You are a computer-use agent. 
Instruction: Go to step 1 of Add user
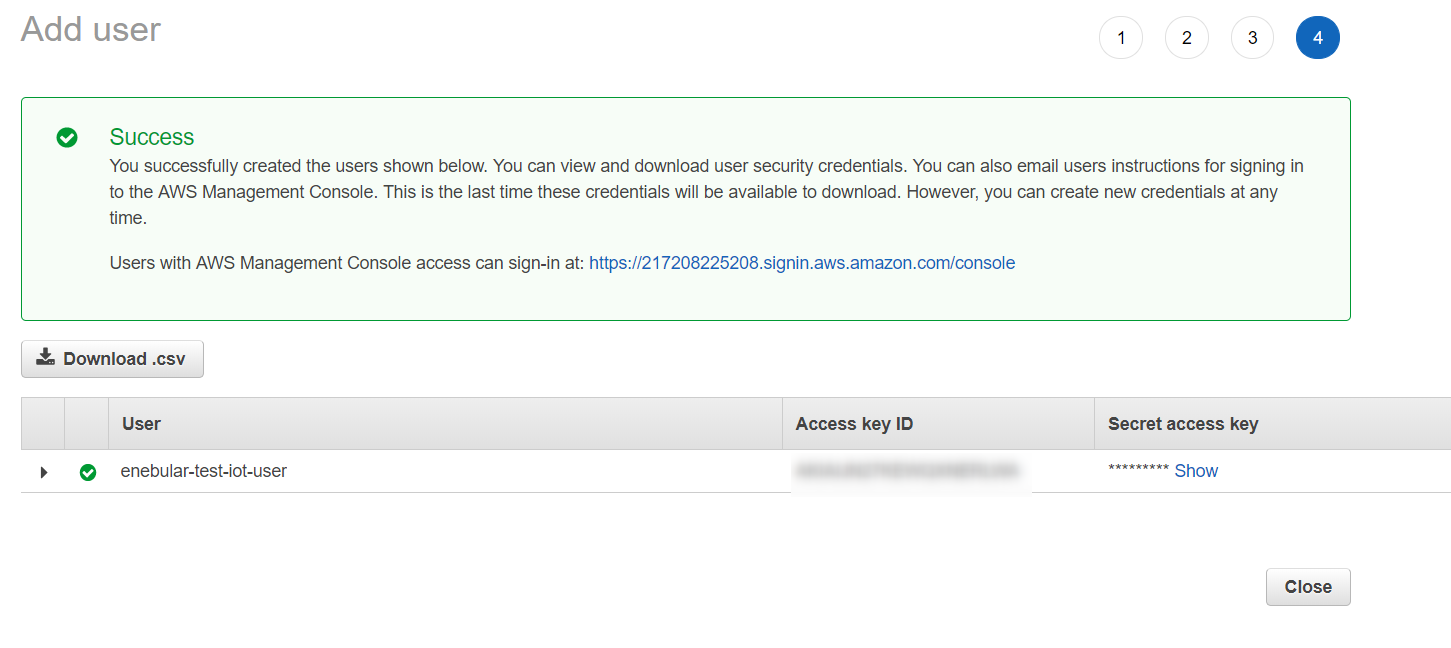1121,38
